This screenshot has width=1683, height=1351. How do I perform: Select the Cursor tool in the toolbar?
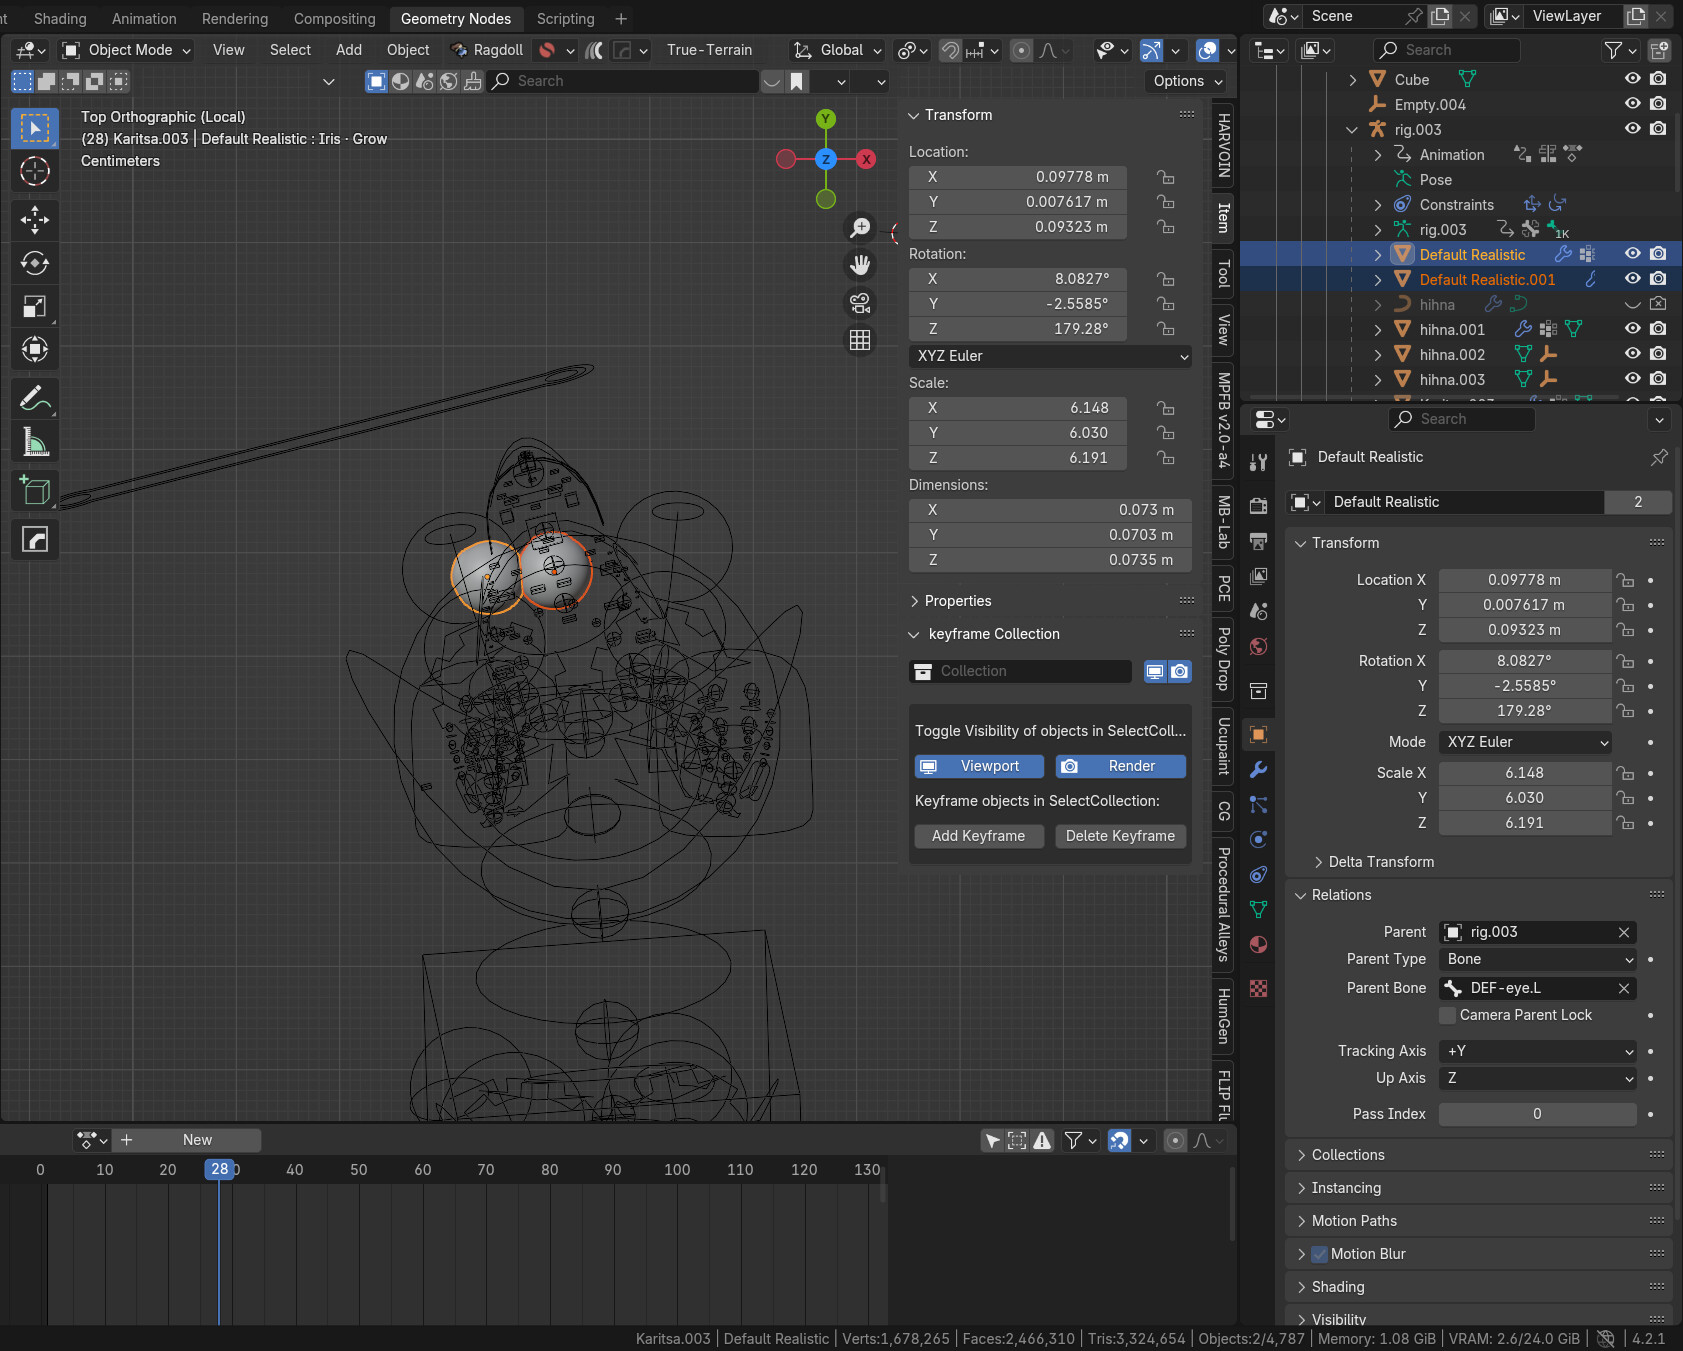35,172
